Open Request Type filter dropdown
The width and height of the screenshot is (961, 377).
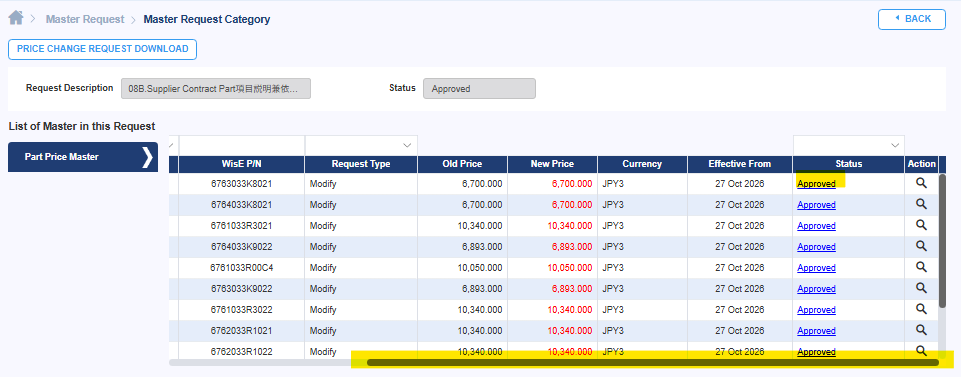407,145
